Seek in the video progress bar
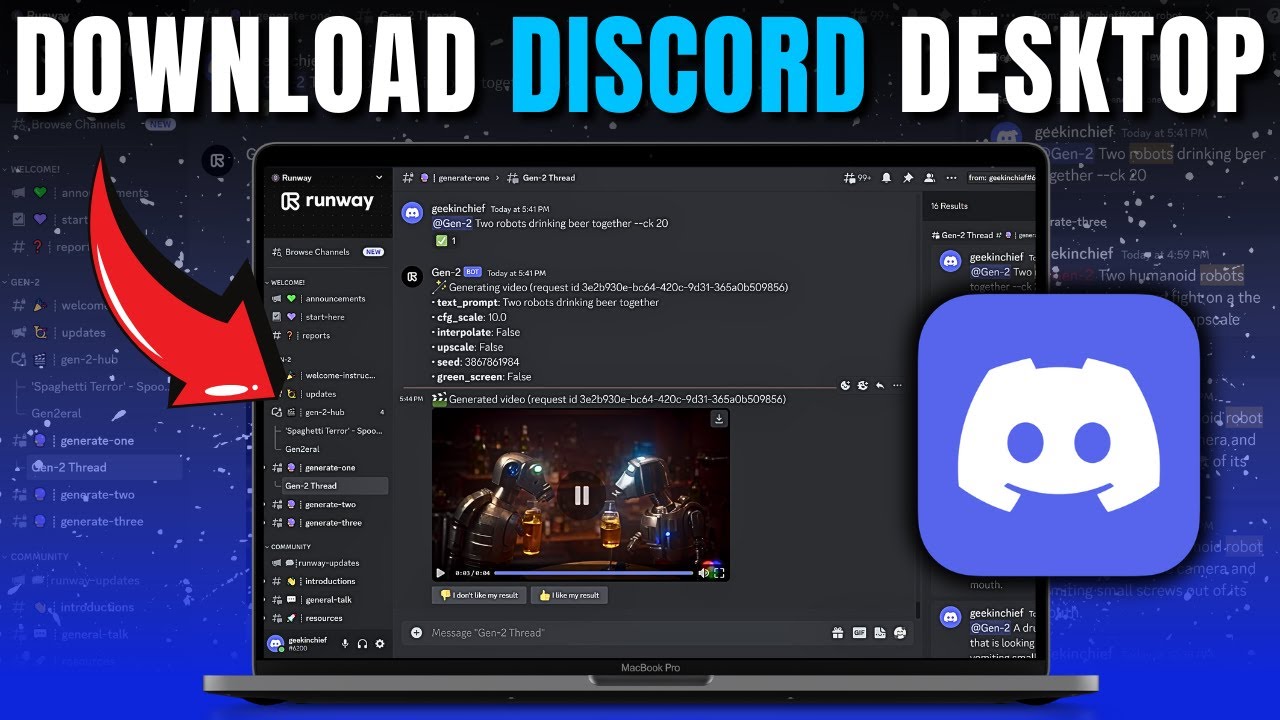The width and height of the screenshot is (1280, 720). 594,573
